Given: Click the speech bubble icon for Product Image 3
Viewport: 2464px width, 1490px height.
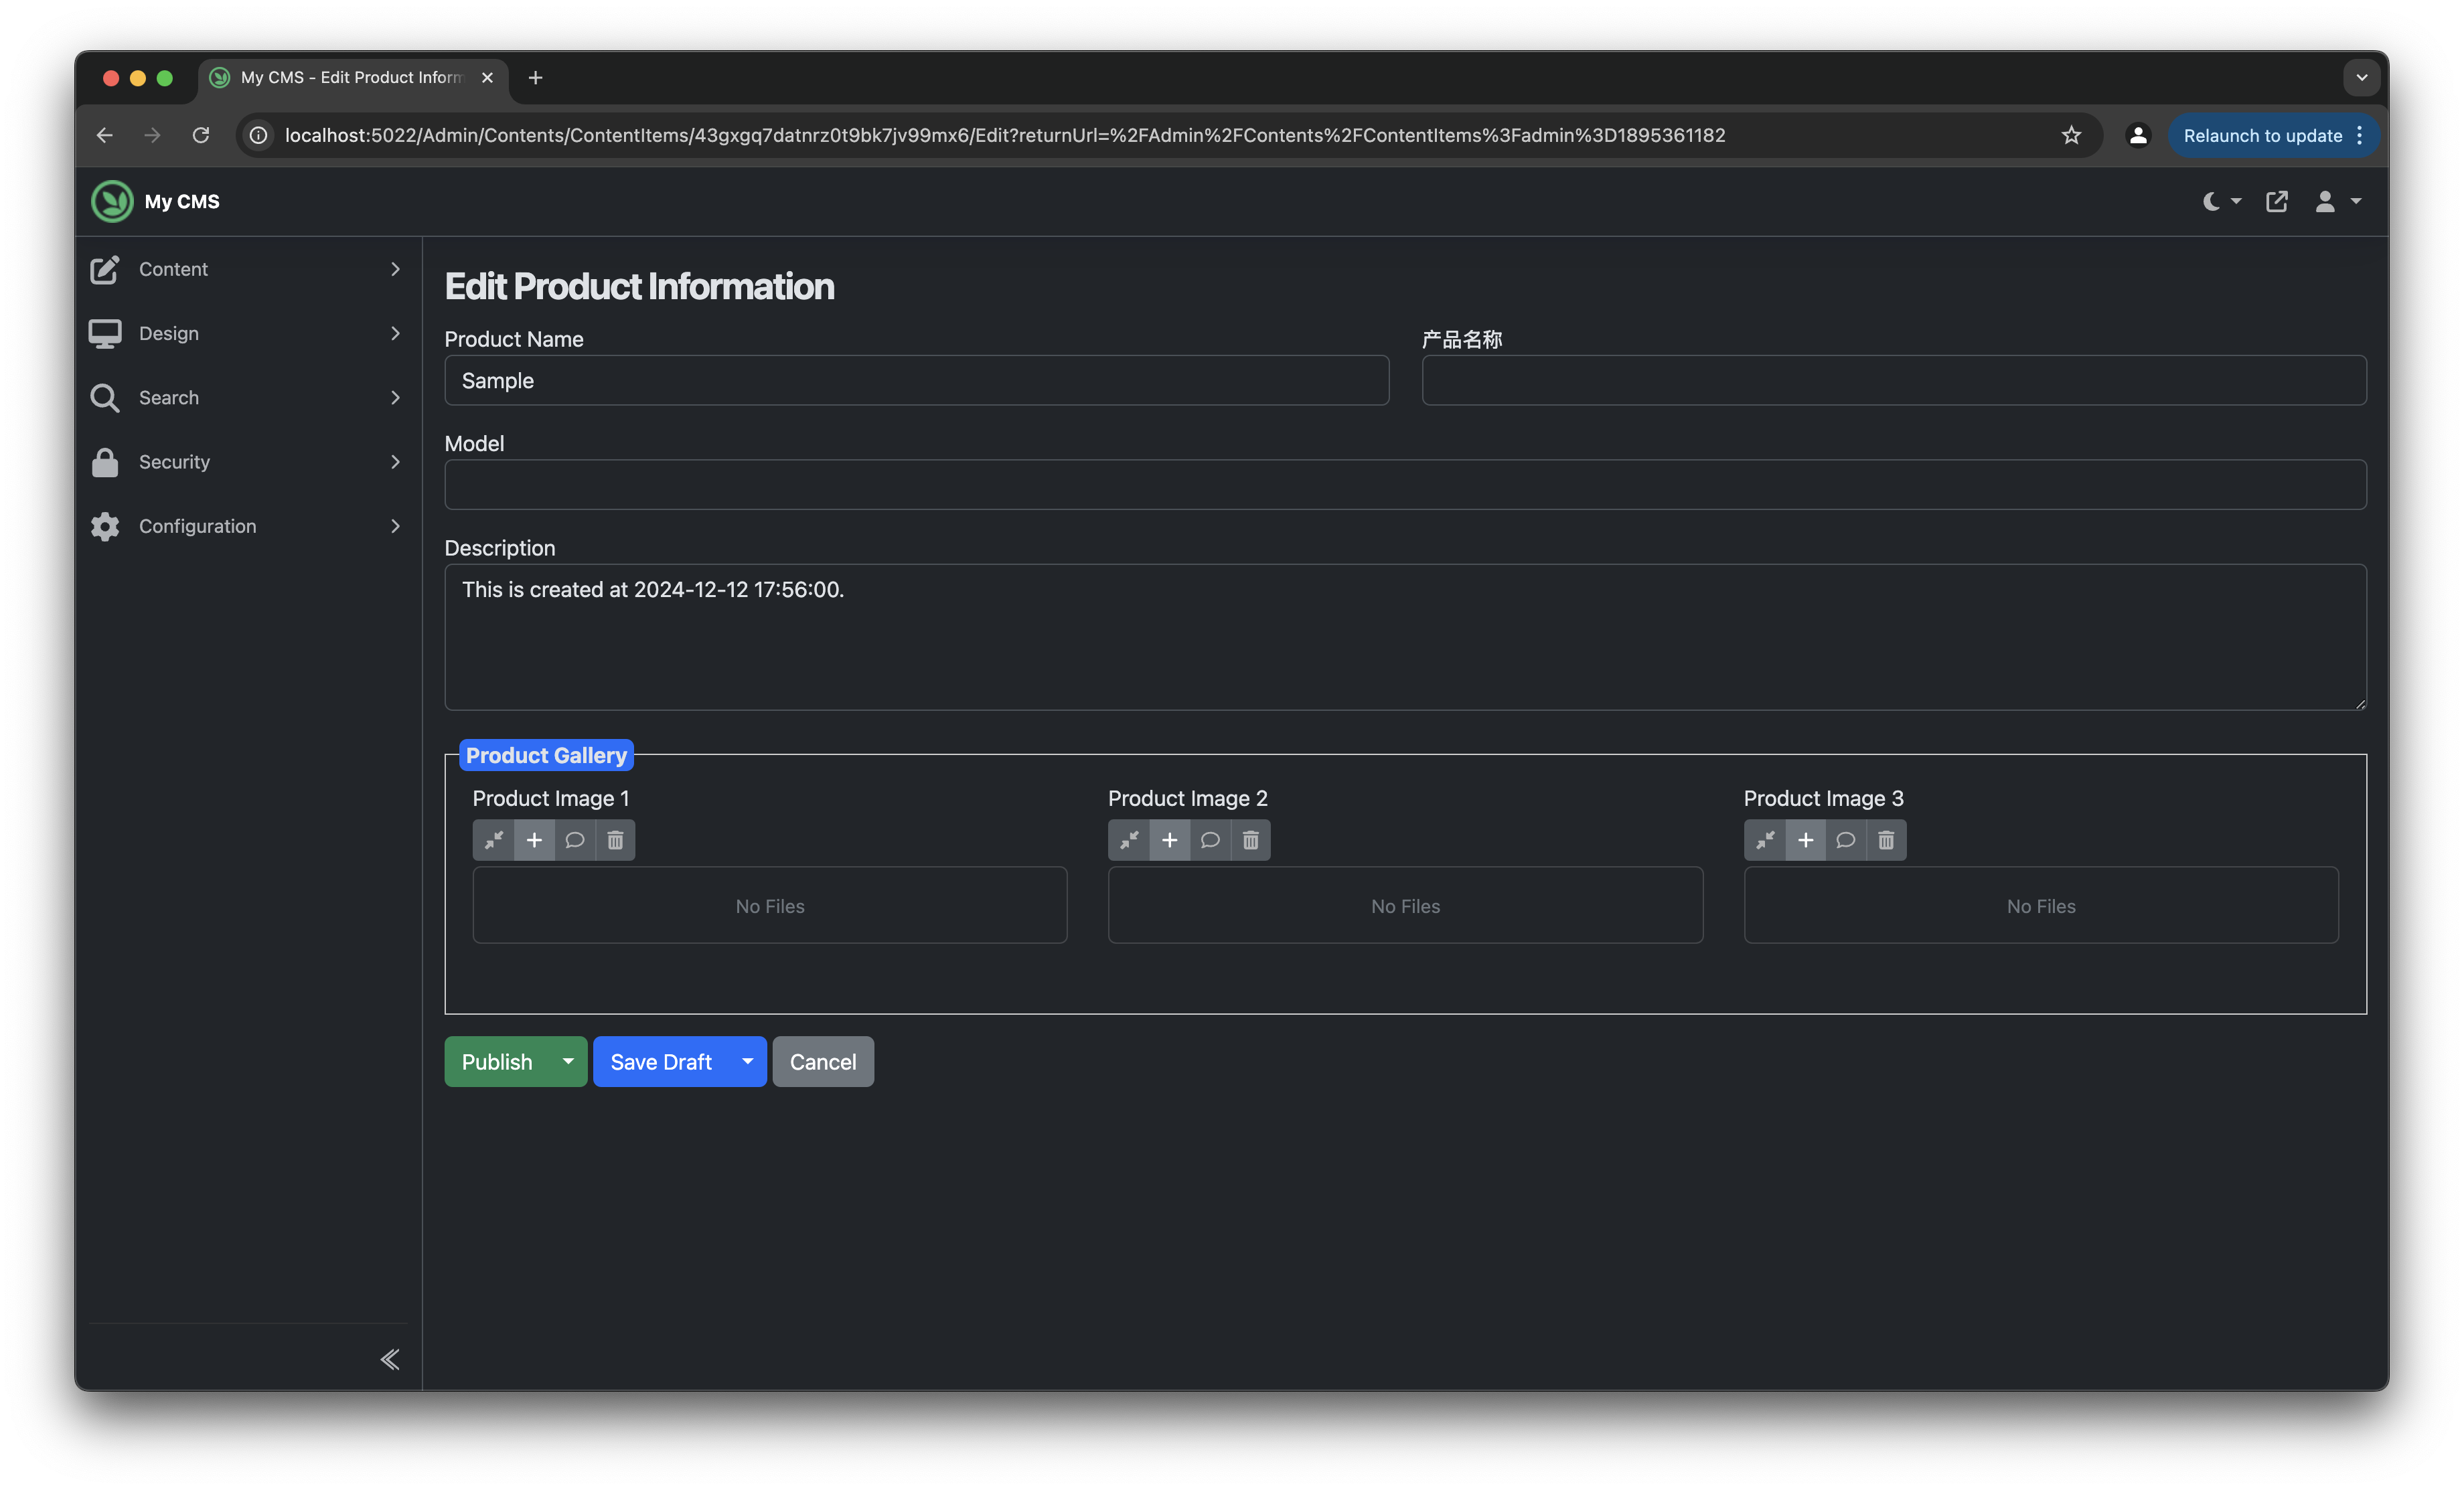Looking at the screenshot, I should pyautogui.click(x=1845, y=840).
